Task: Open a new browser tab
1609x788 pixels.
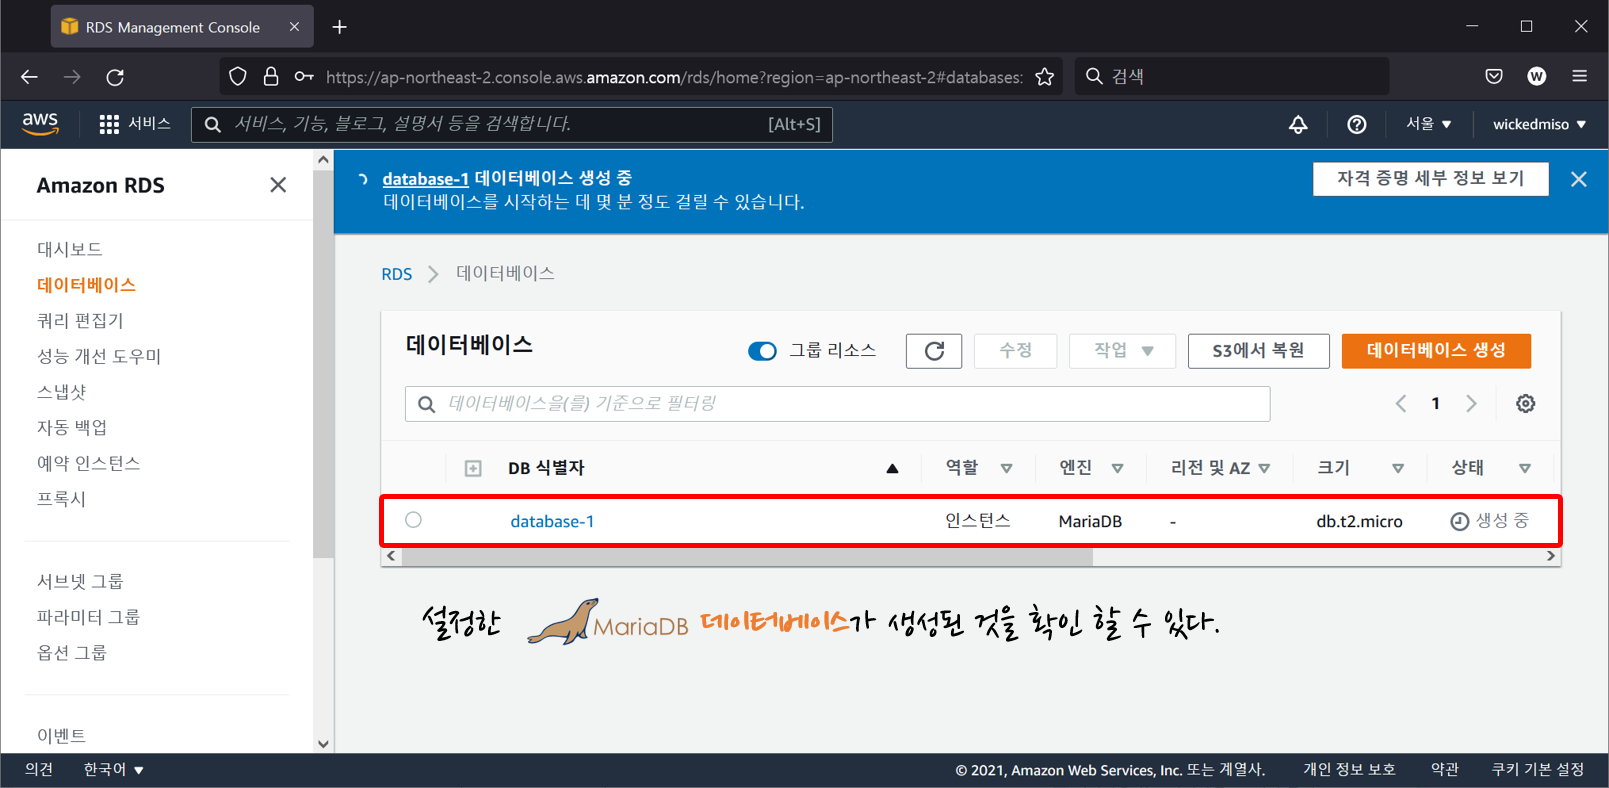Action: pos(340,27)
